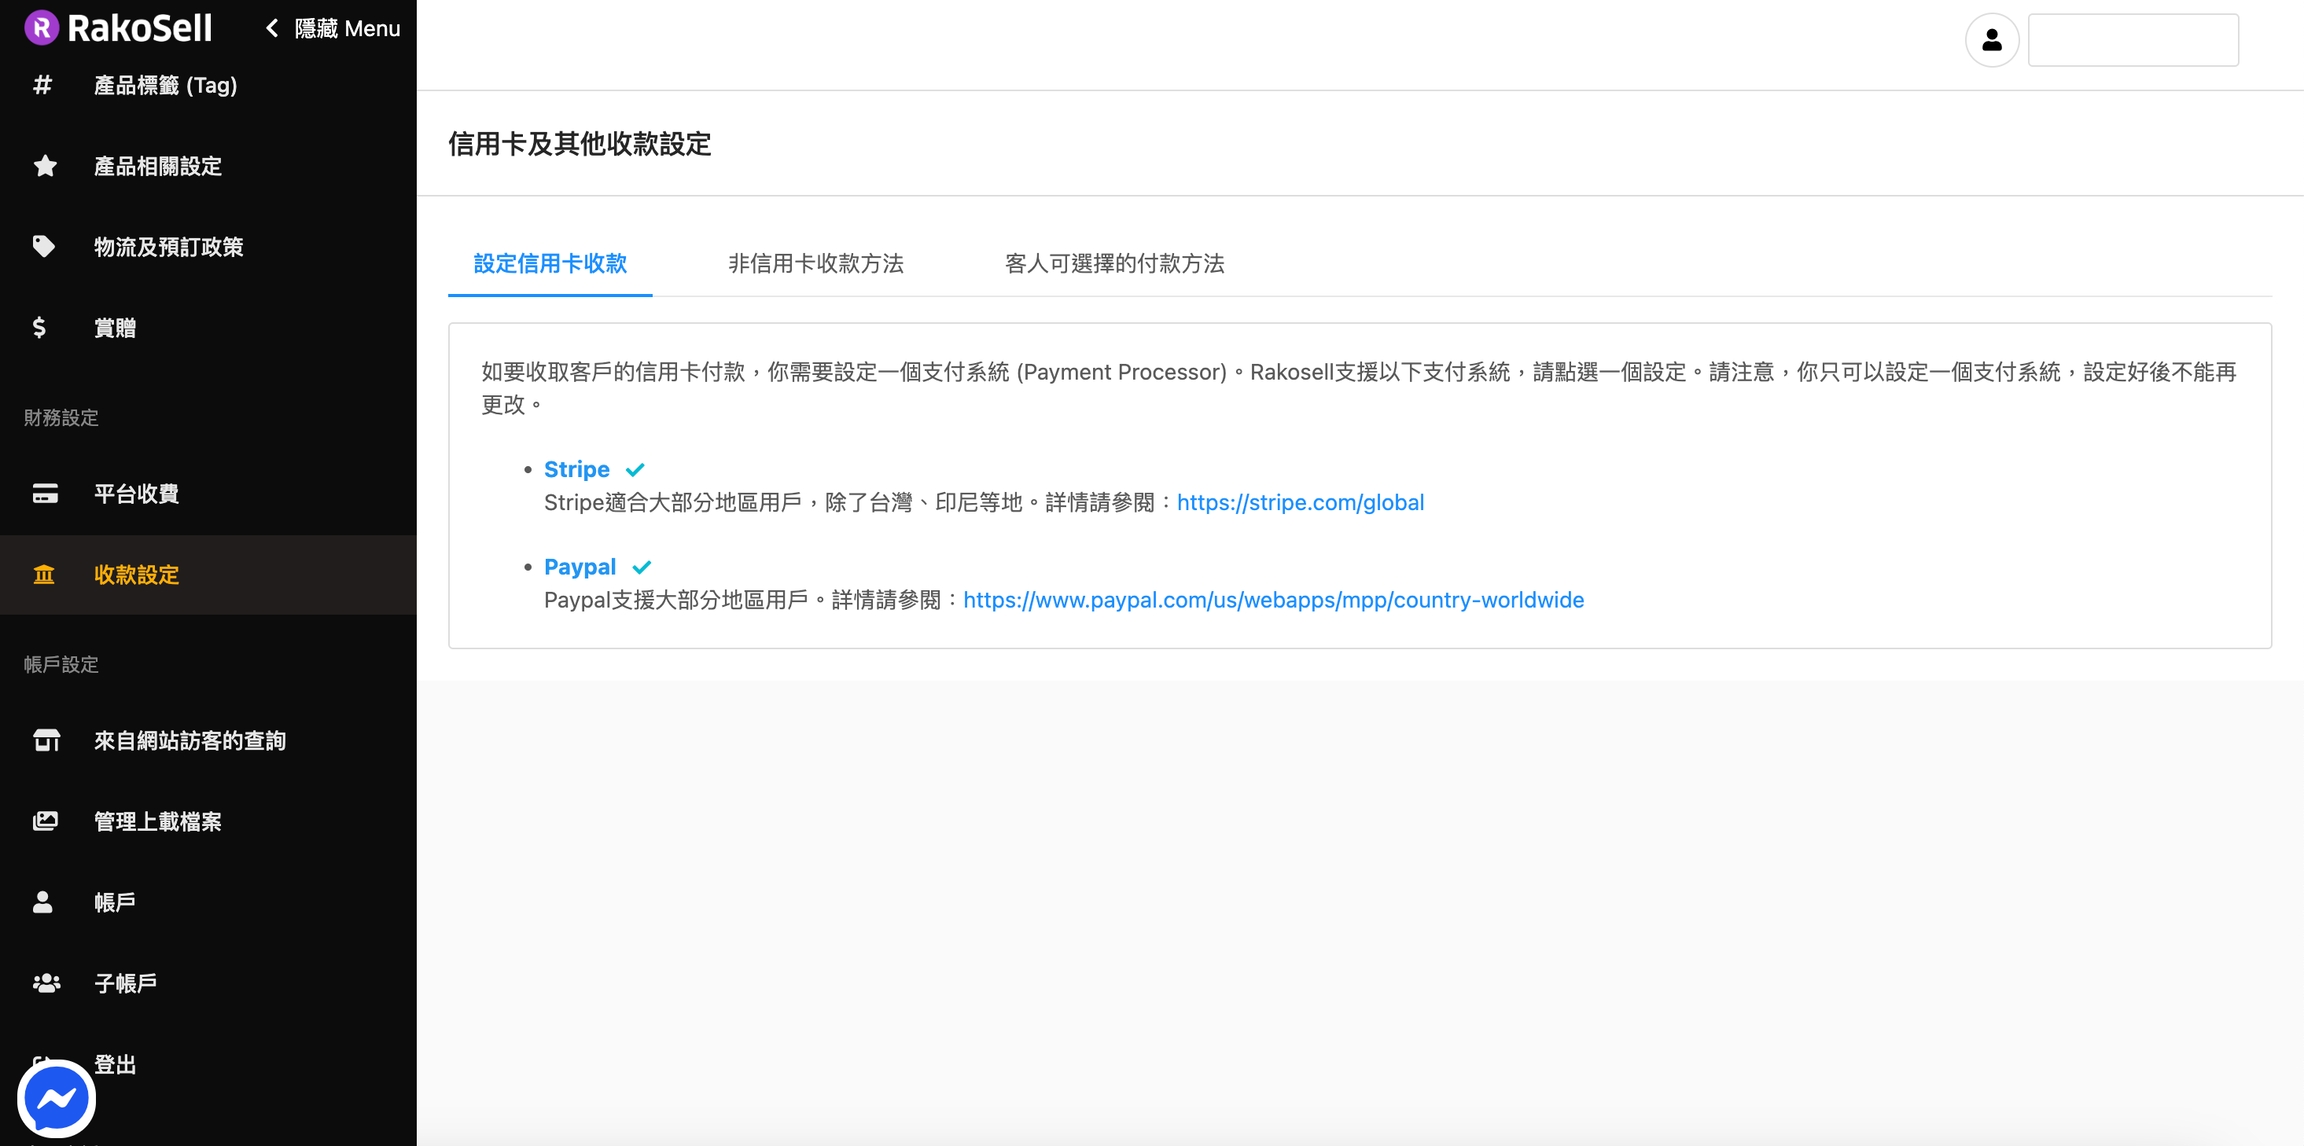The height and width of the screenshot is (1146, 2304).
Task: Open the stripe.com/global URL link
Action: tap(1300, 502)
